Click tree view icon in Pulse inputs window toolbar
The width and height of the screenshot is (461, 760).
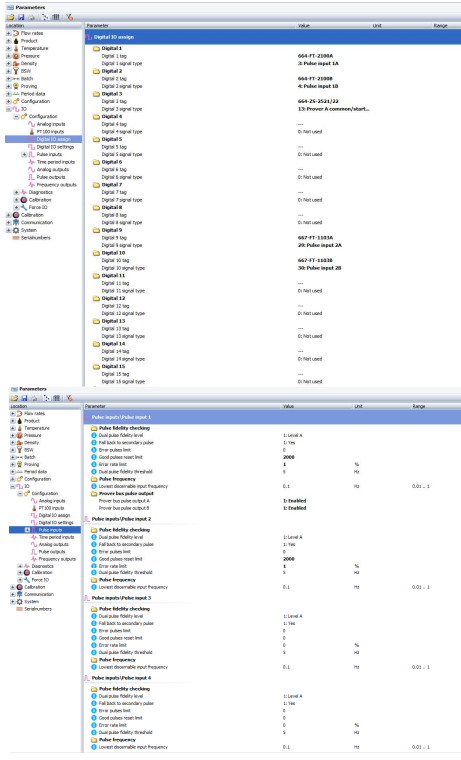click(46, 398)
